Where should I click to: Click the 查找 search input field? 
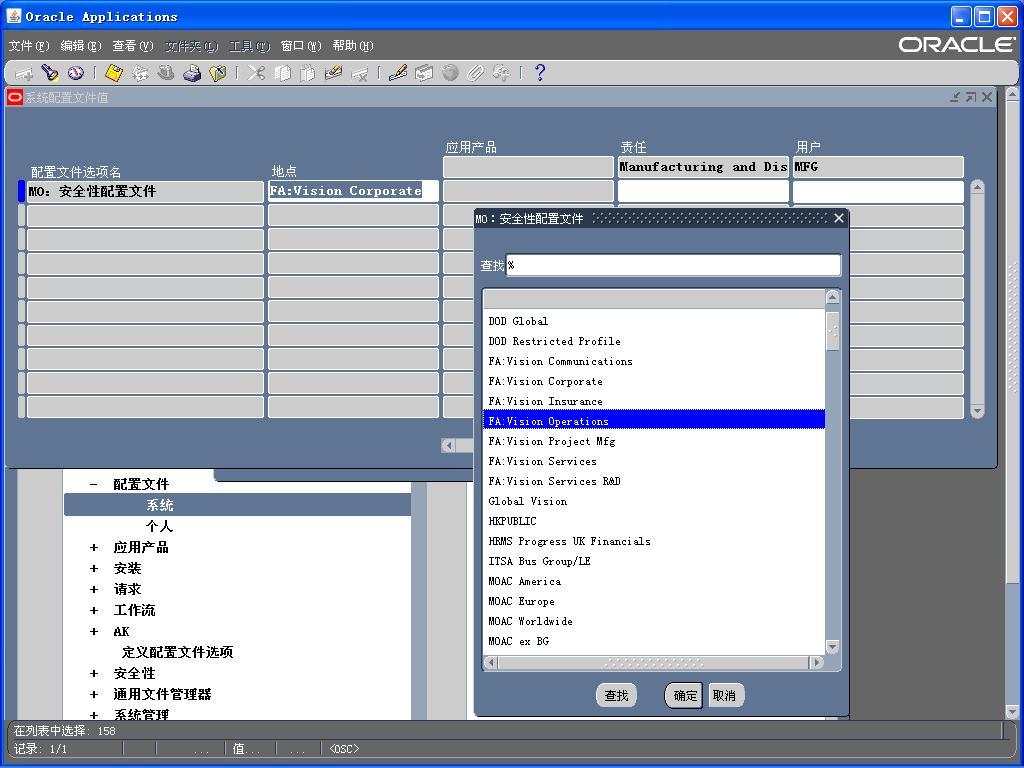click(x=673, y=265)
